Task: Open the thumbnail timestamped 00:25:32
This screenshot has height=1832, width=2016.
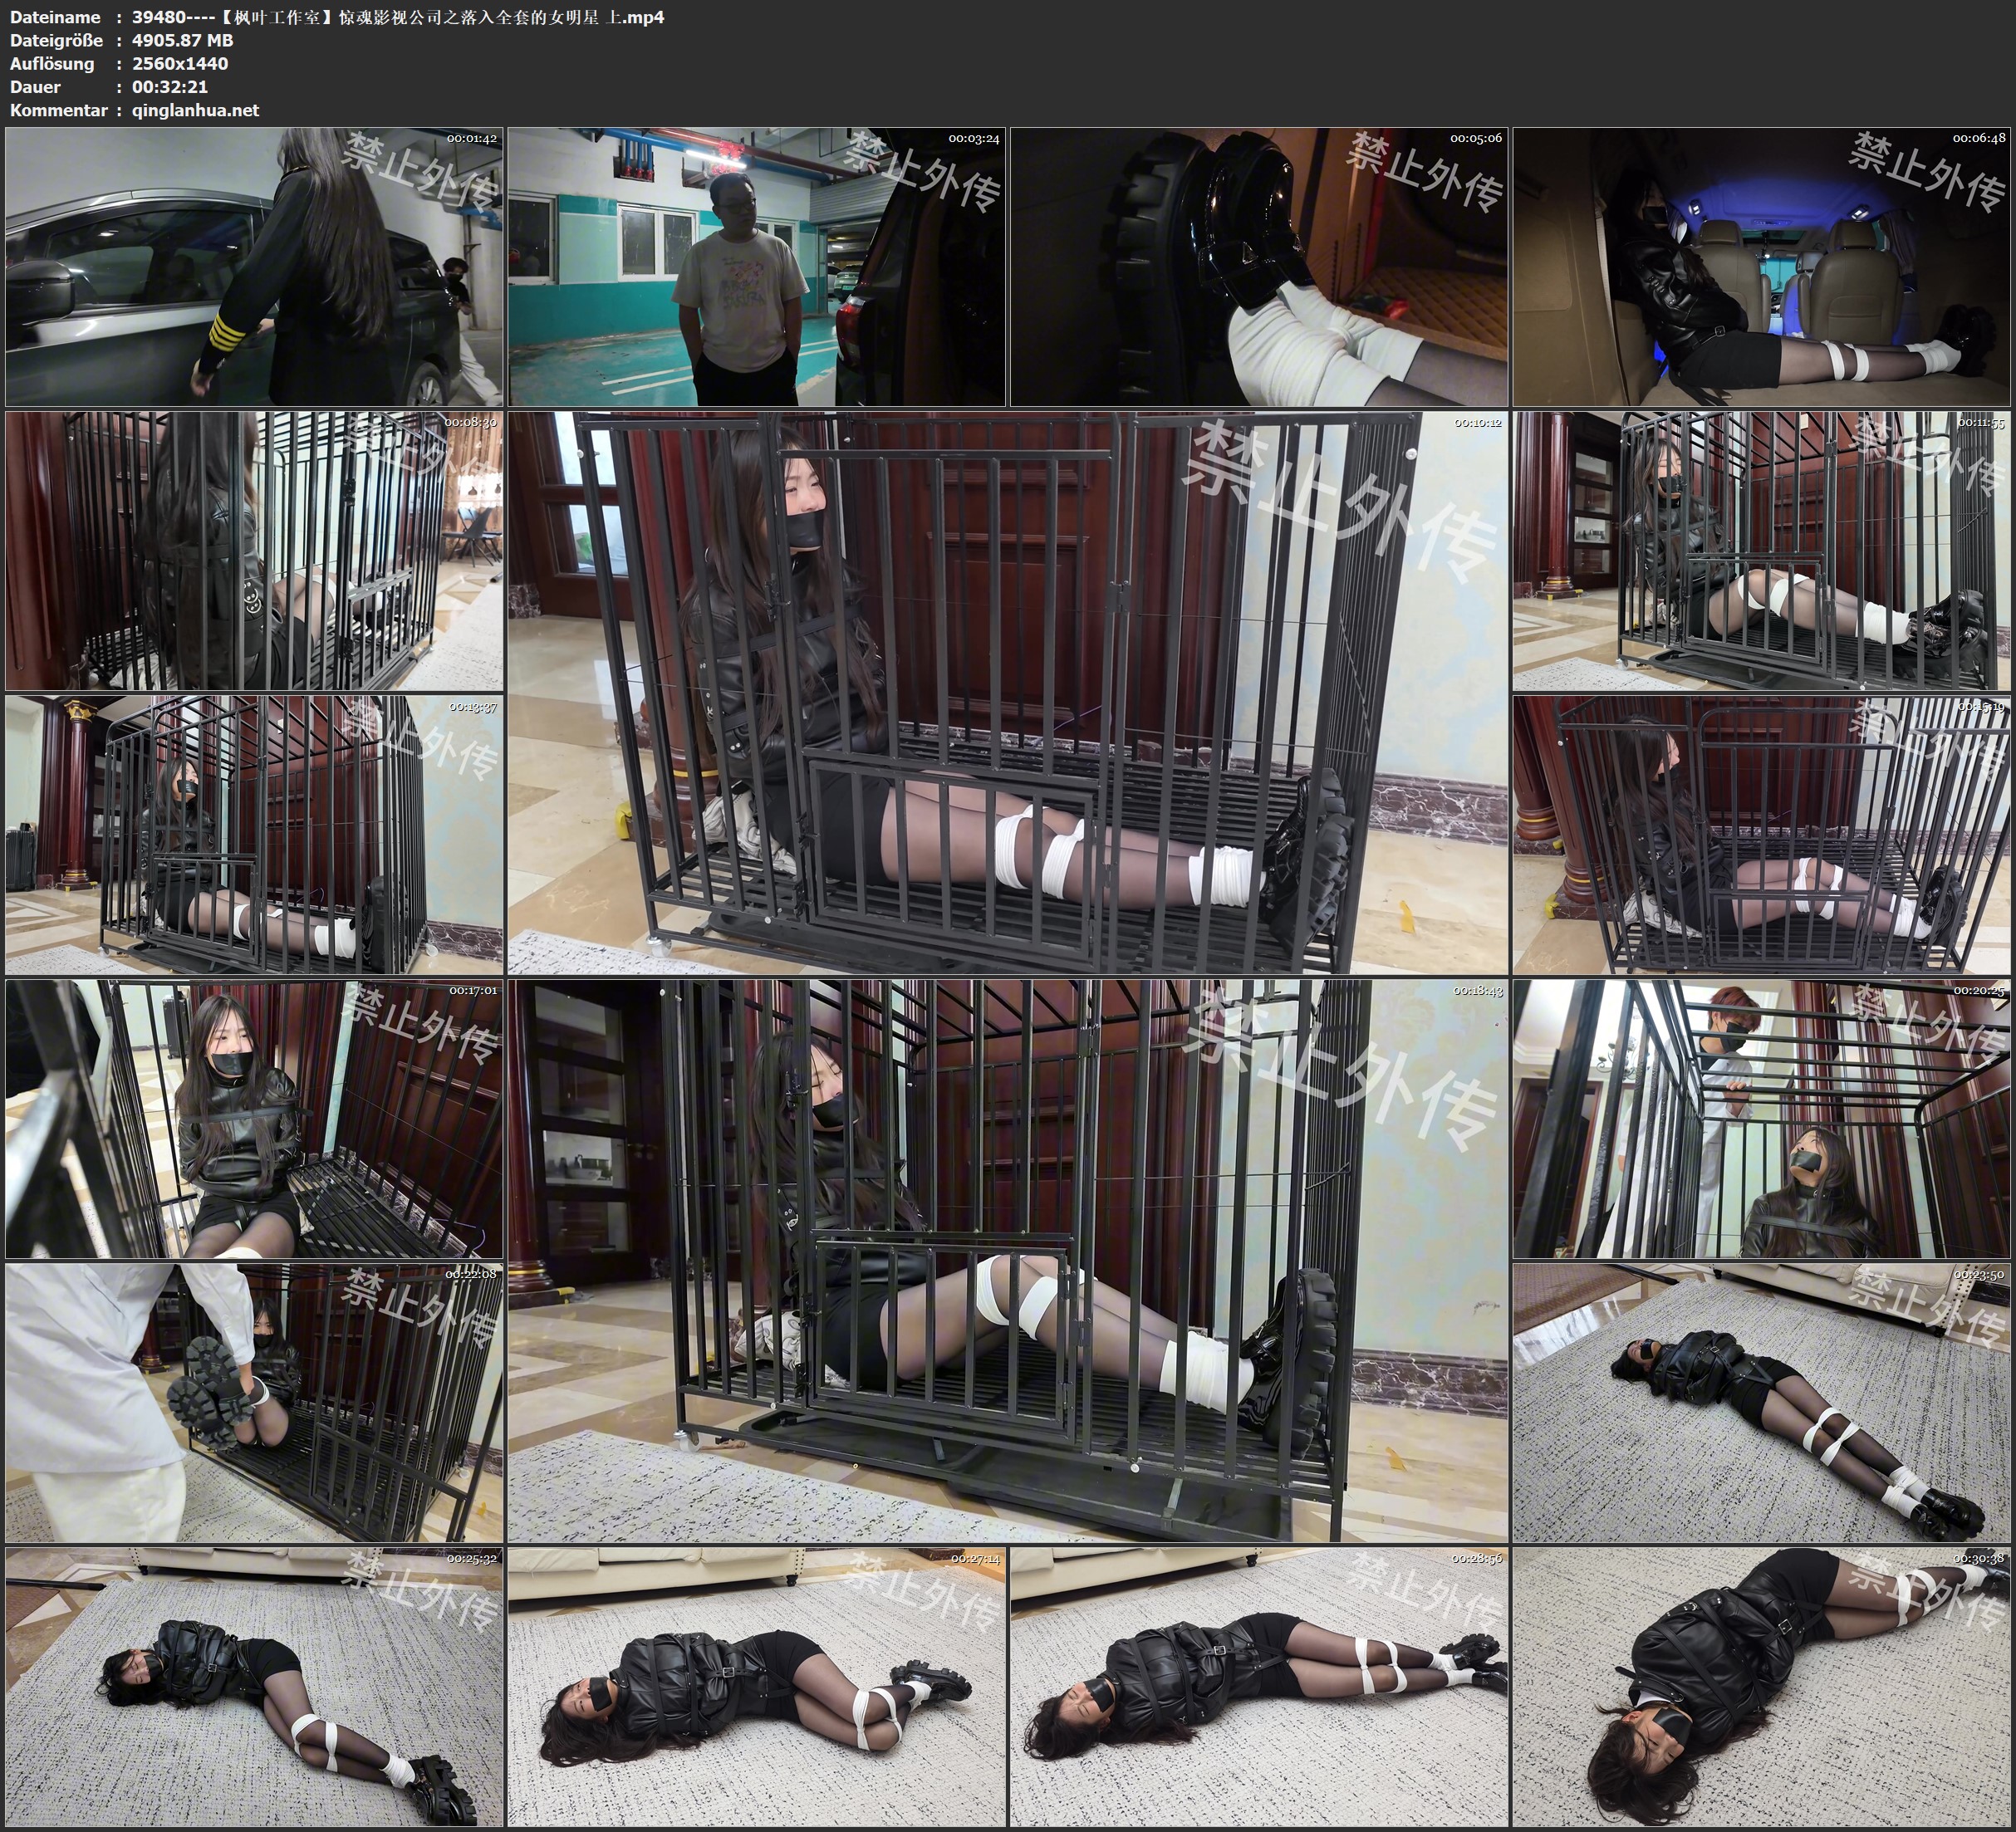Action: [x=254, y=1687]
